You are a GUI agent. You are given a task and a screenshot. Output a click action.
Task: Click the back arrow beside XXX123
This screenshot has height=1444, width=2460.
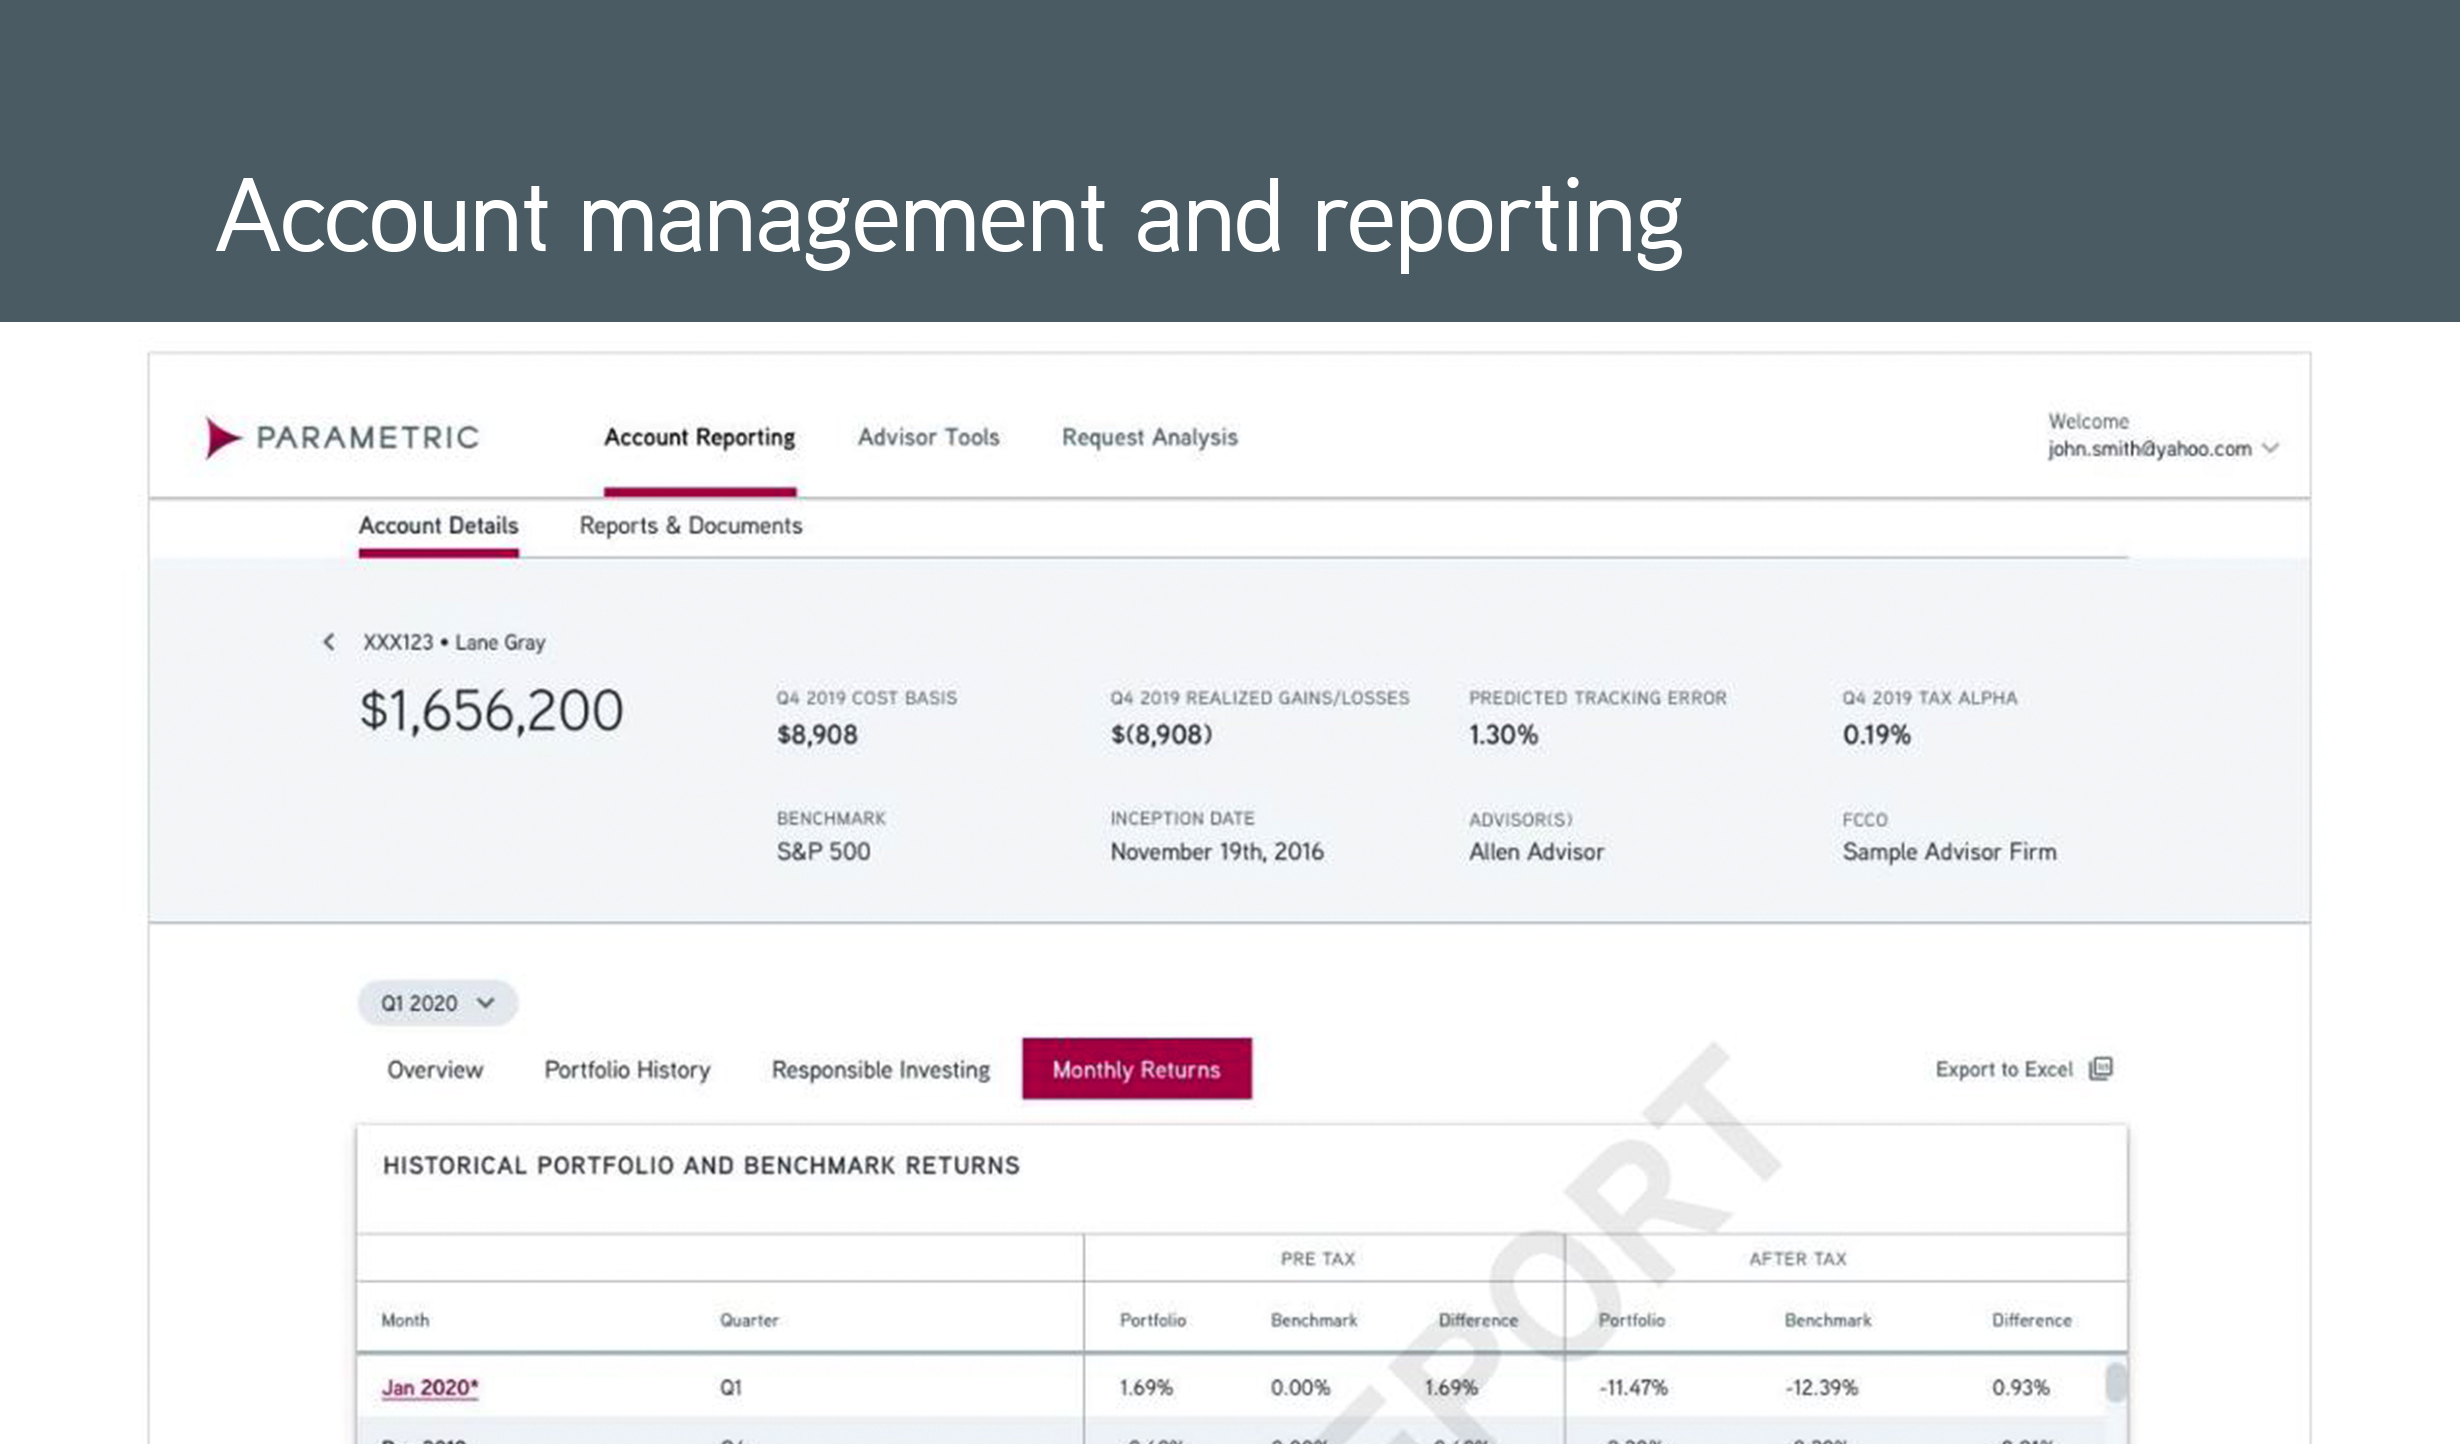point(328,643)
